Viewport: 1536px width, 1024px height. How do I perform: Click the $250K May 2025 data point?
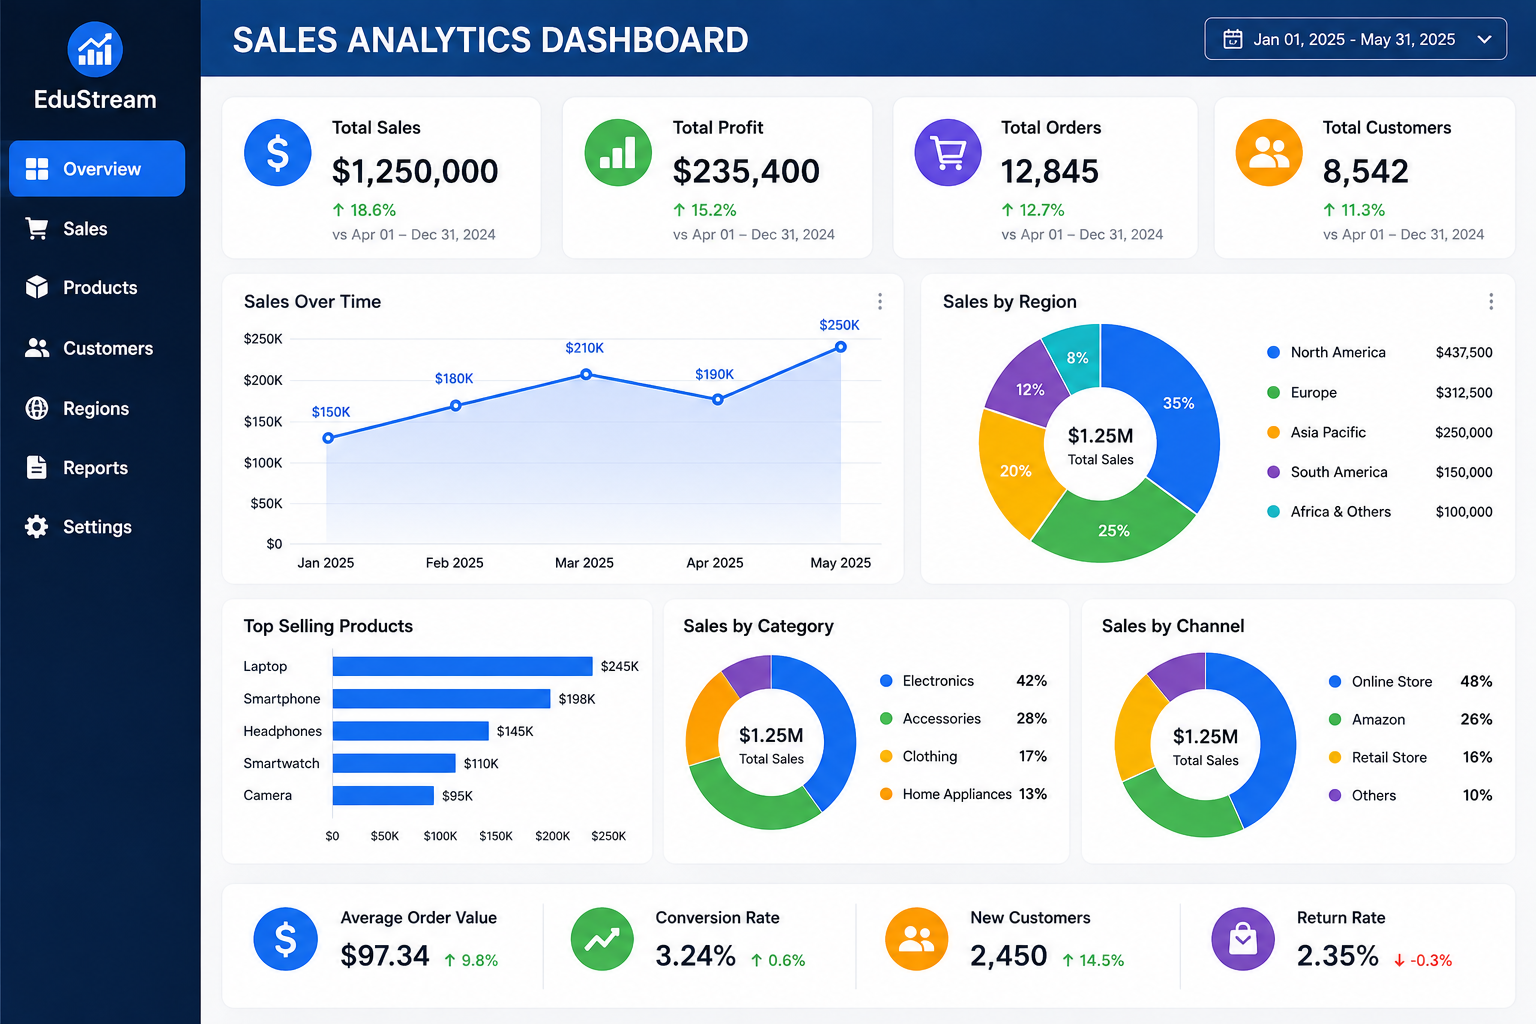(x=841, y=347)
